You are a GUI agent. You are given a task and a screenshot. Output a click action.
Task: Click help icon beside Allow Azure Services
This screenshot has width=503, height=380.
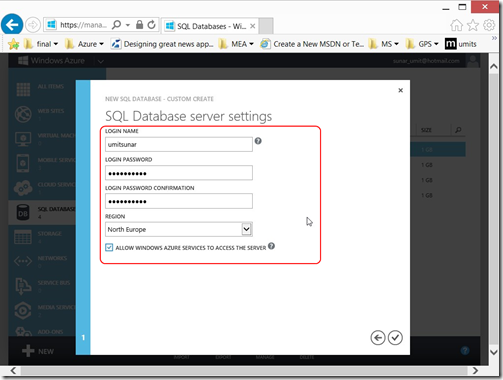271,246
